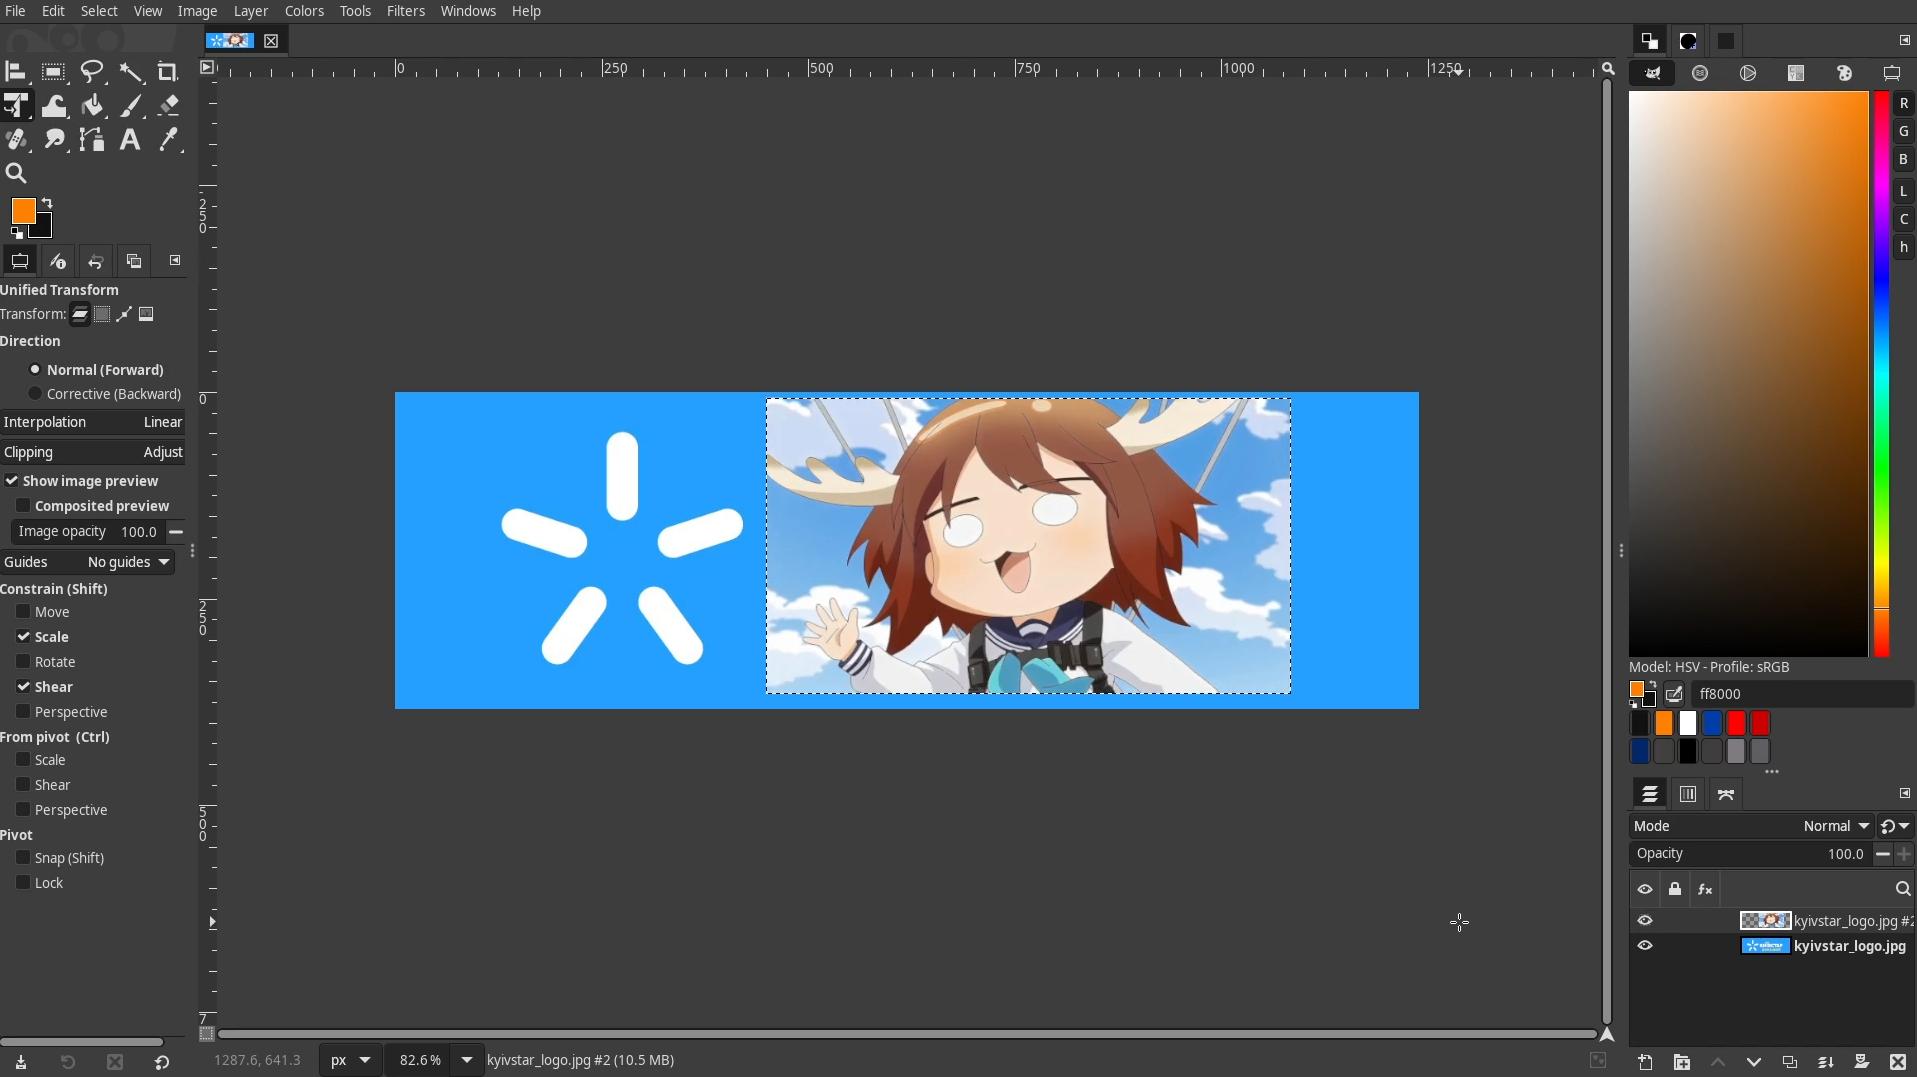The width and height of the screenshot is (1917, 1077).
Task: Open the tool options tab menu
Action: tap(175, 261)
